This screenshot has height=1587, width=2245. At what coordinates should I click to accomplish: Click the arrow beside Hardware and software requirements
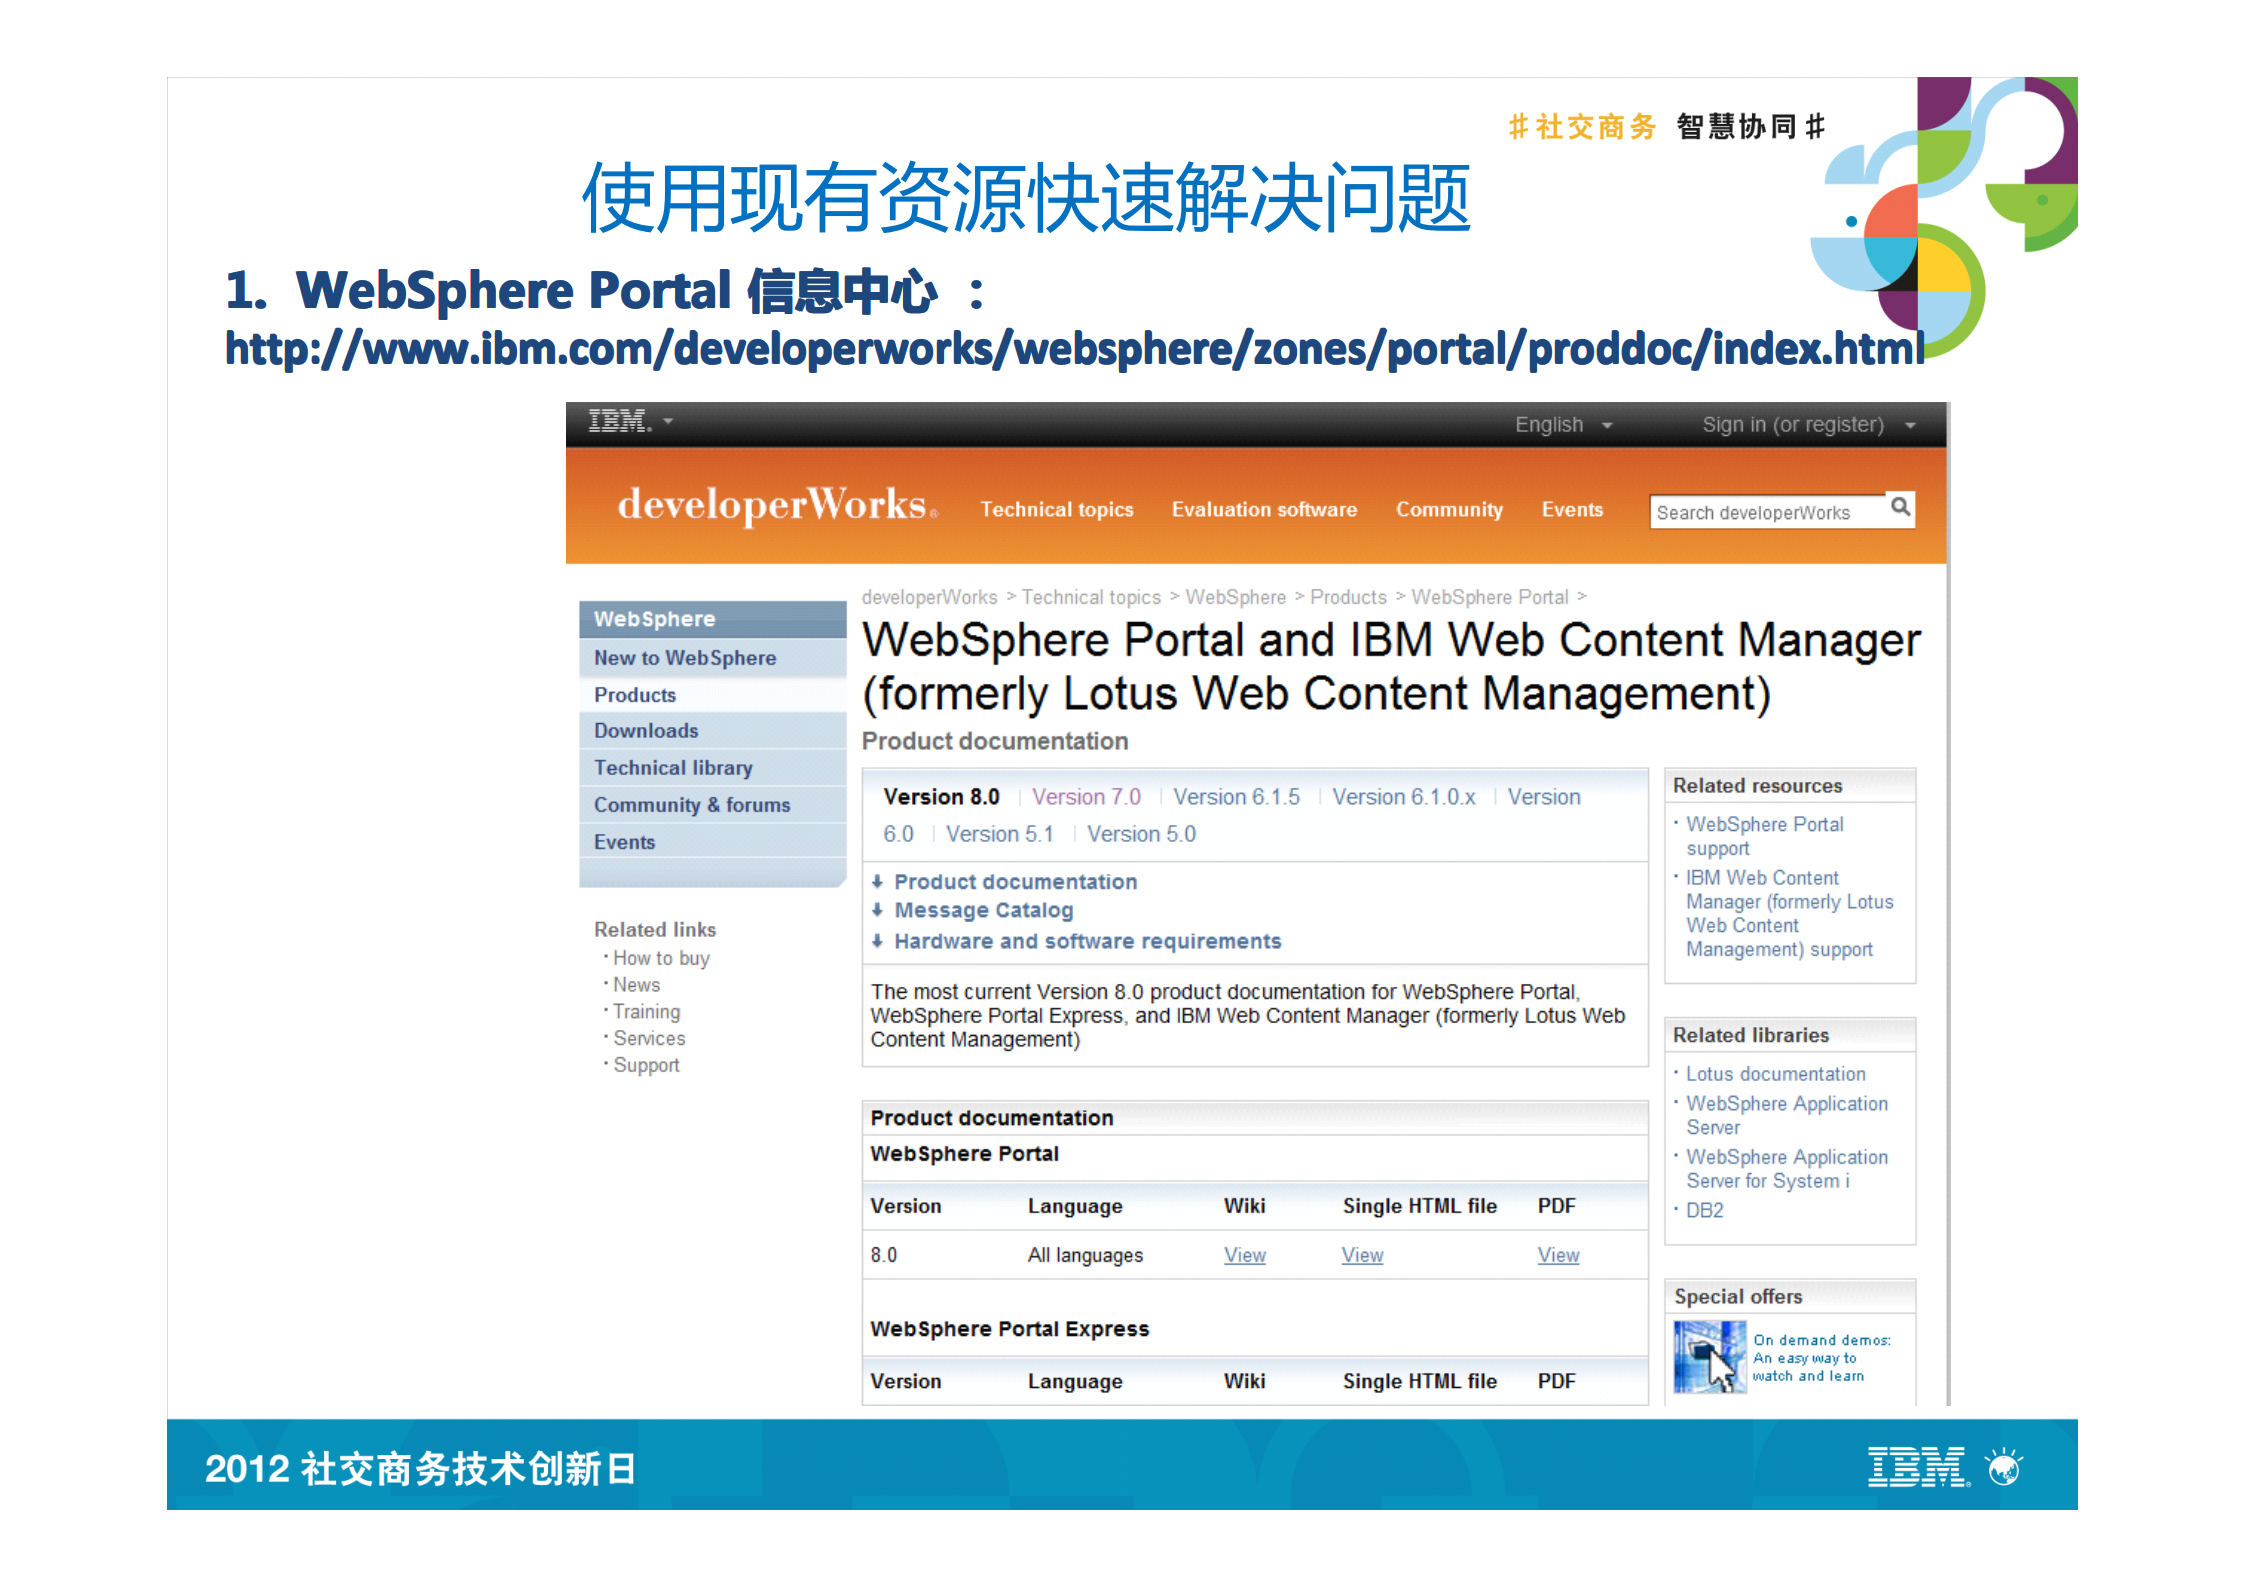click(x=877, y=941)
